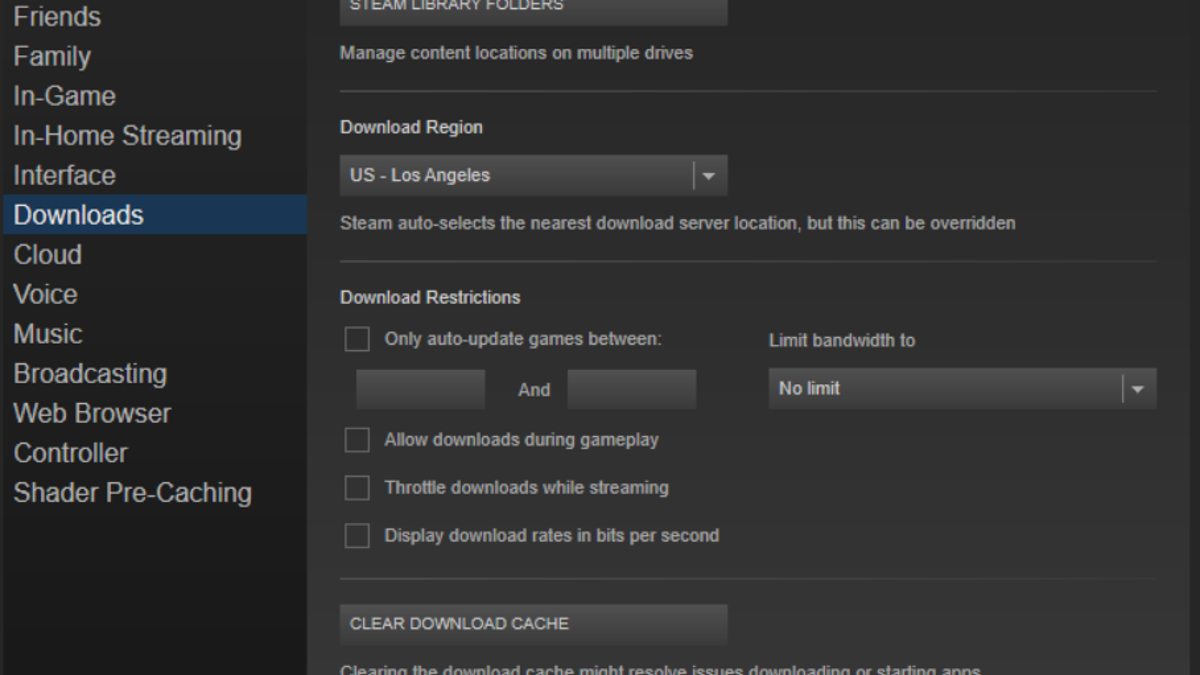This screenshot has height=675, width=1200.
Task: Tick Allow downloads during gameplay
Action: pos(357,440)
